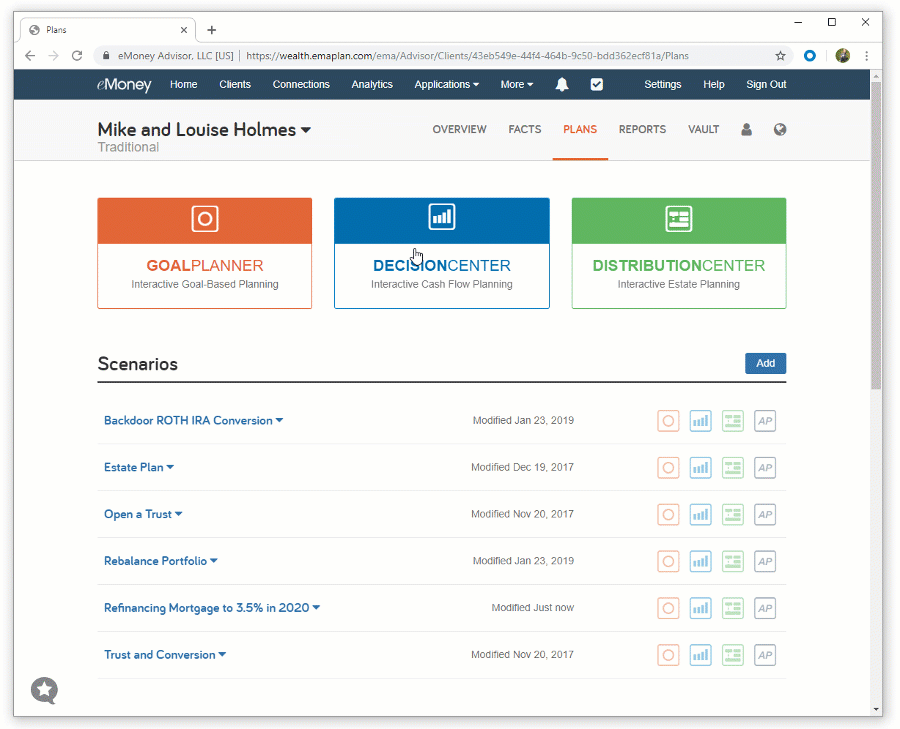900x729 pixels.
Task: Expand Backdoor ROTH IRA Conversion scenario options
Action: click(280, 420)
